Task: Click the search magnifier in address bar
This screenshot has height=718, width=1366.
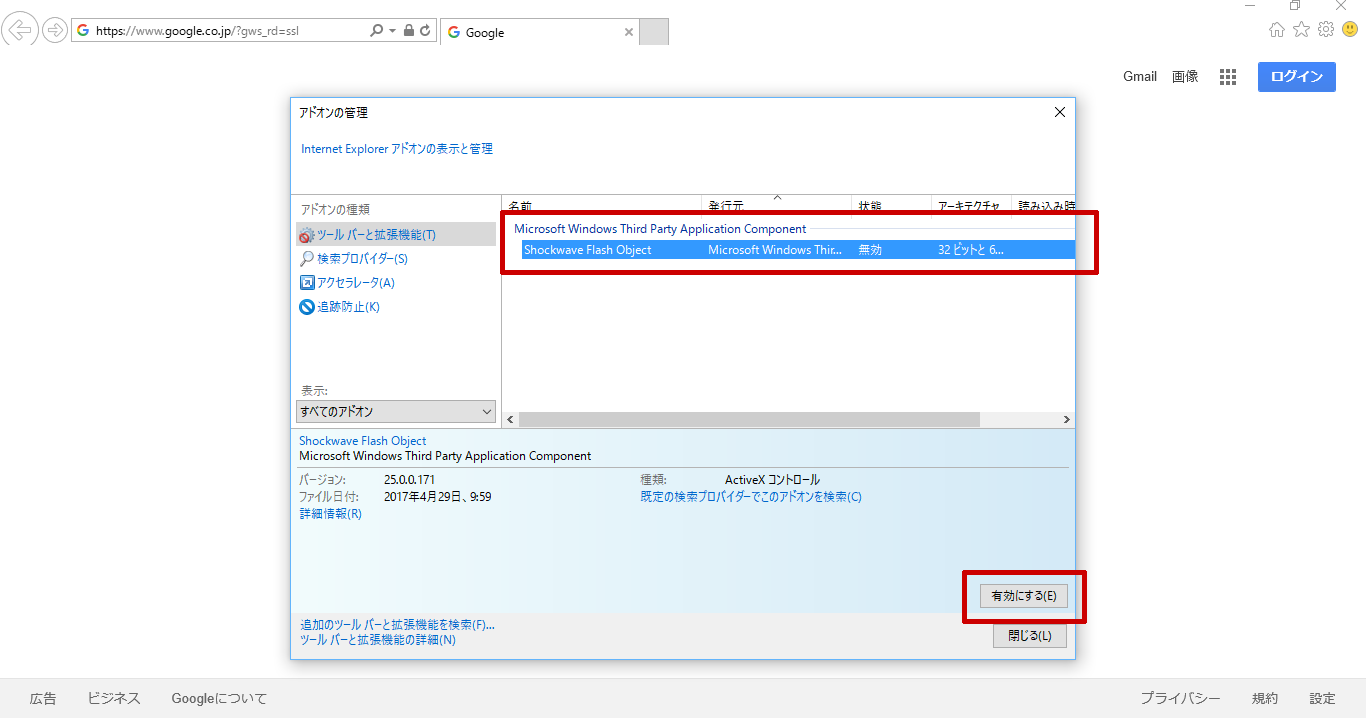Action: tap(376, 31)
